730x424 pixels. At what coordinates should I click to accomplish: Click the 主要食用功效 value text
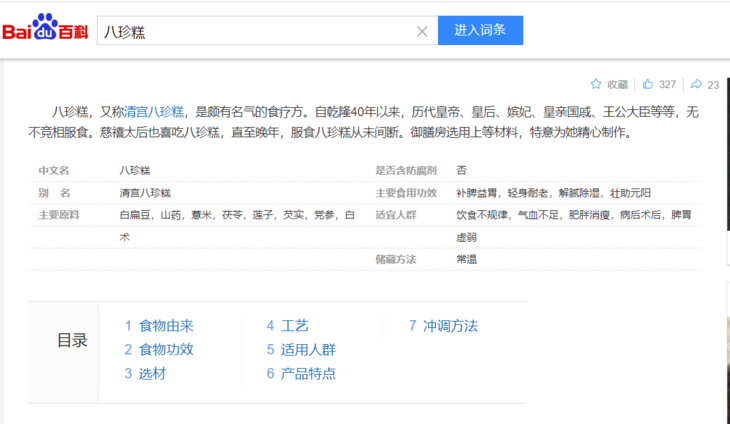pos(553,193)
